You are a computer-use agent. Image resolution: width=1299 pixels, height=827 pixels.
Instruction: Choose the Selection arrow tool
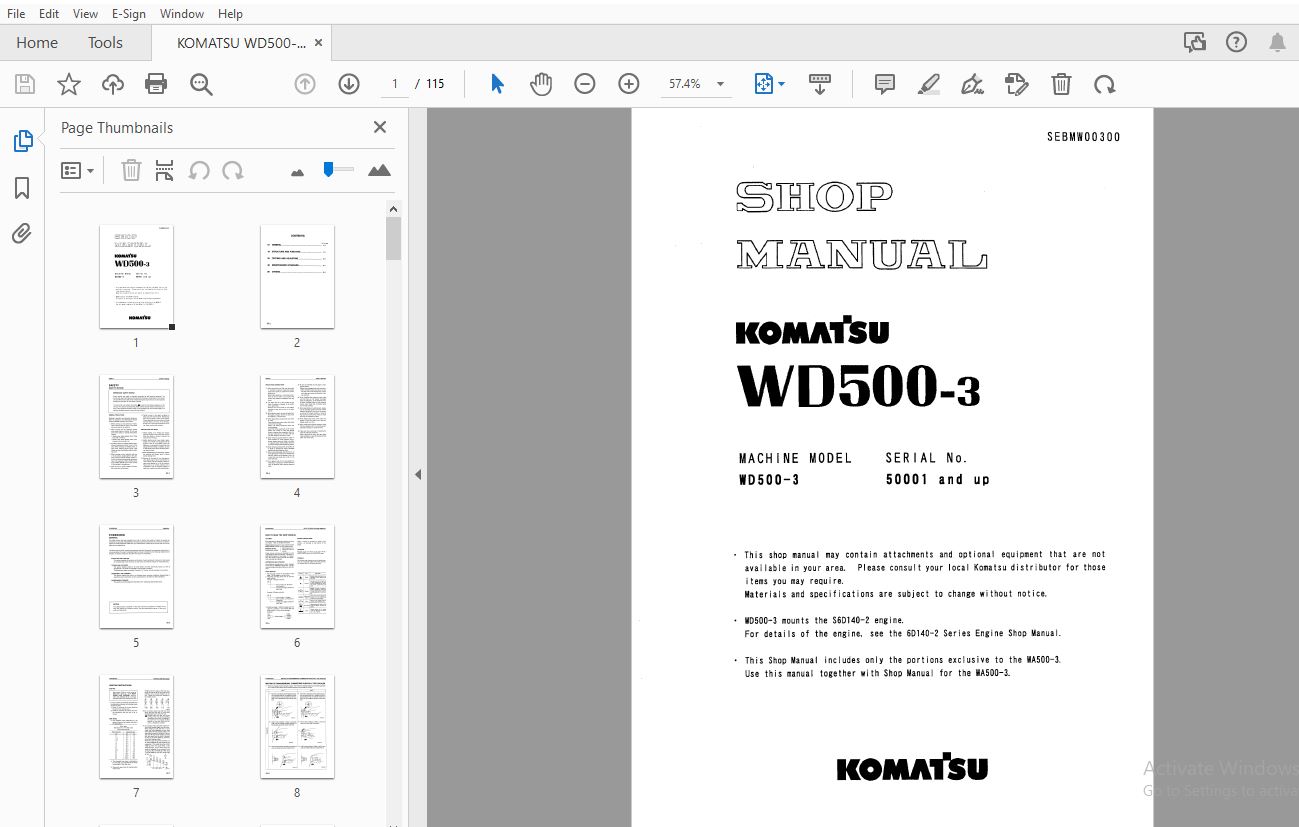click(497, 84)
